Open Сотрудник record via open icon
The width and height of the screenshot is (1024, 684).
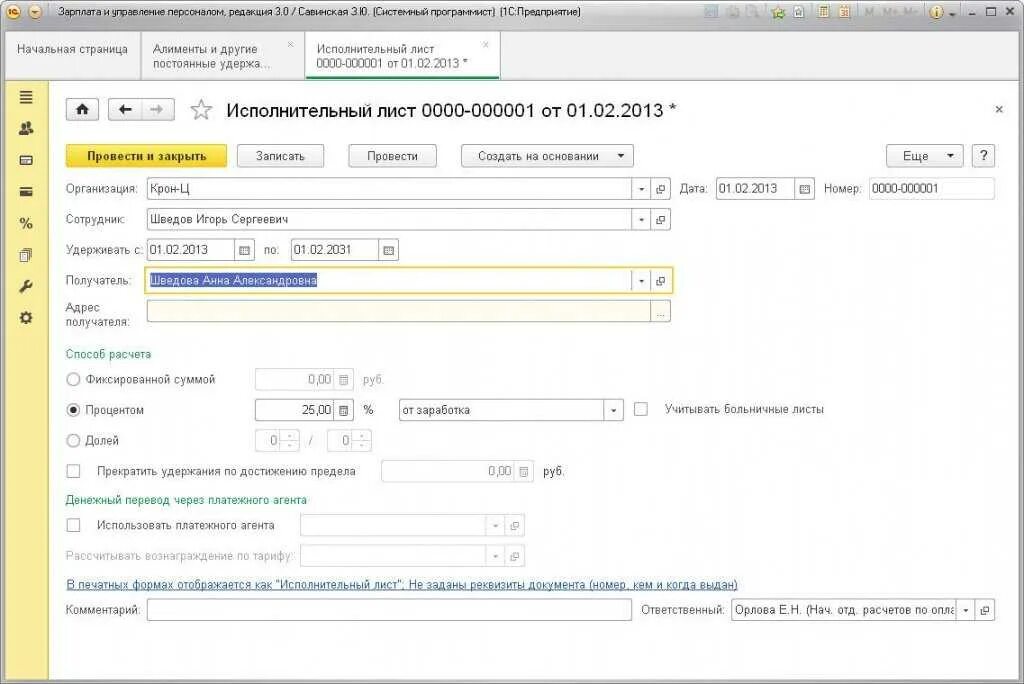point(661,220)
